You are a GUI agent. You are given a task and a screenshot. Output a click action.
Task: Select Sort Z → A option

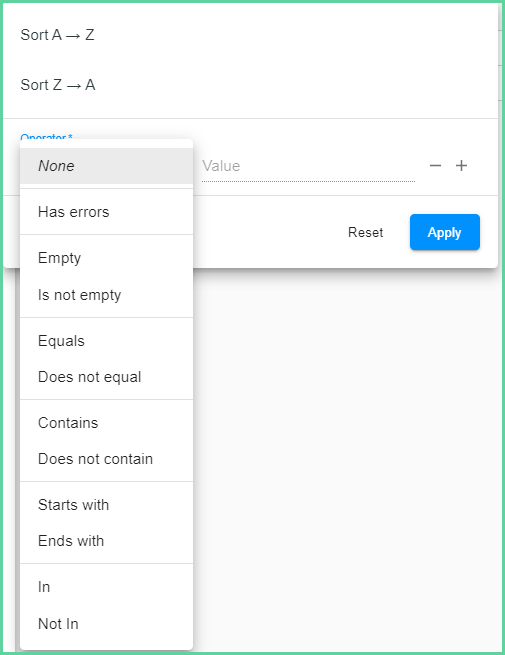[x=251, y=85]
